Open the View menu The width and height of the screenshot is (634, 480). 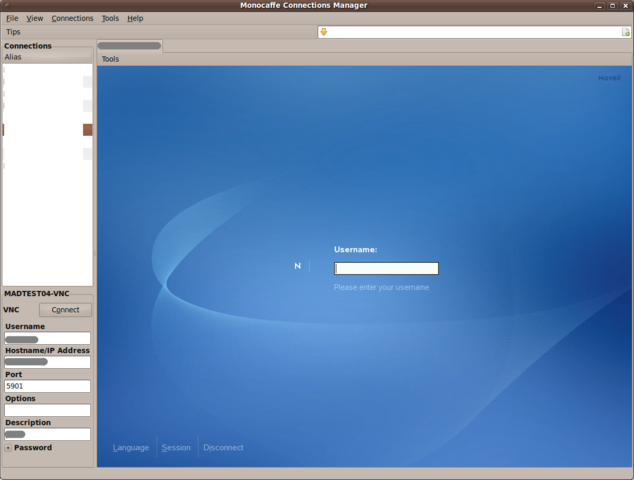tap(35, 18)
